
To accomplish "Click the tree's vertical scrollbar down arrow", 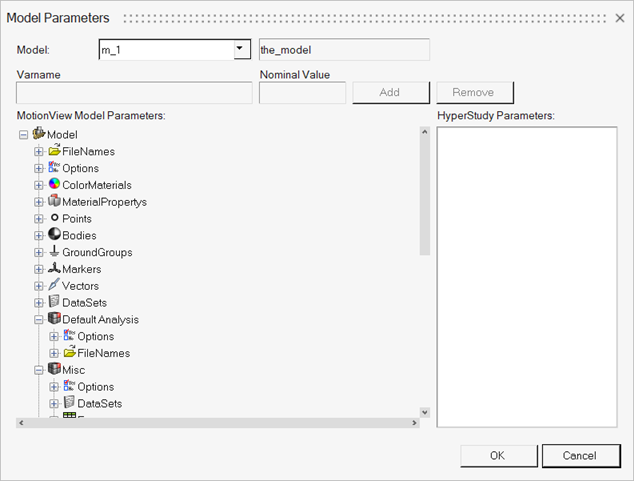I will pyautogui.click(x=424, y=412).
